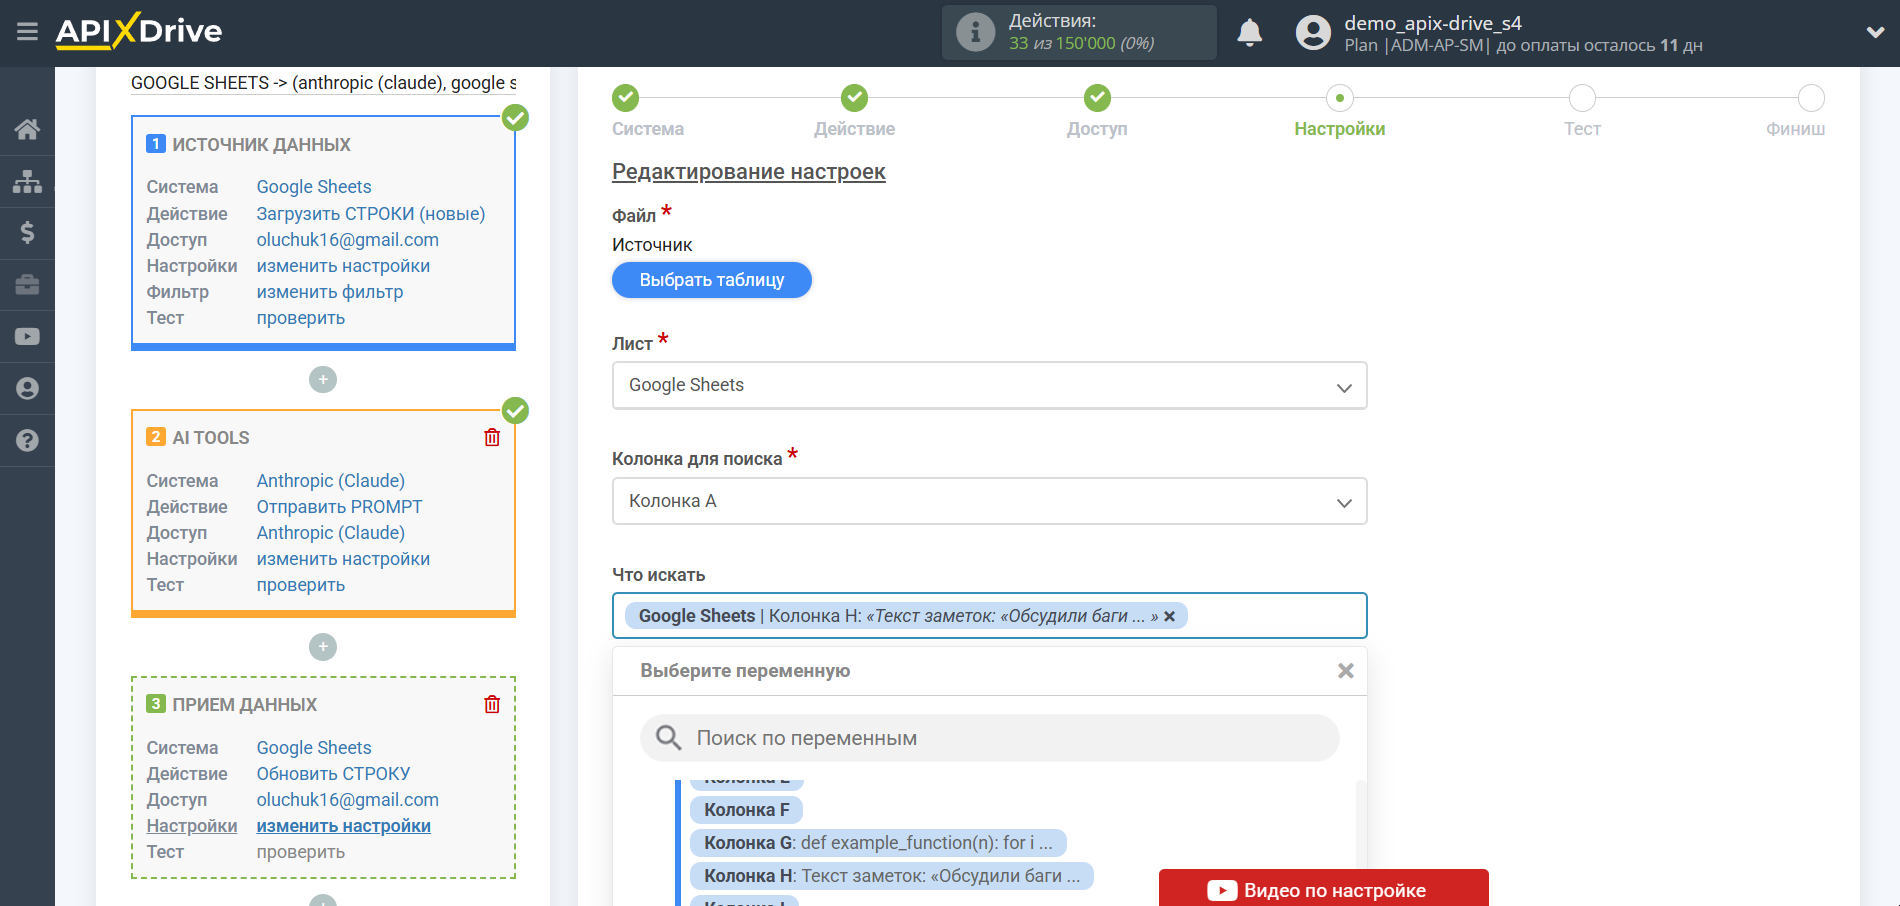
Task: Add step after data source block
Action: click(323, 380)
